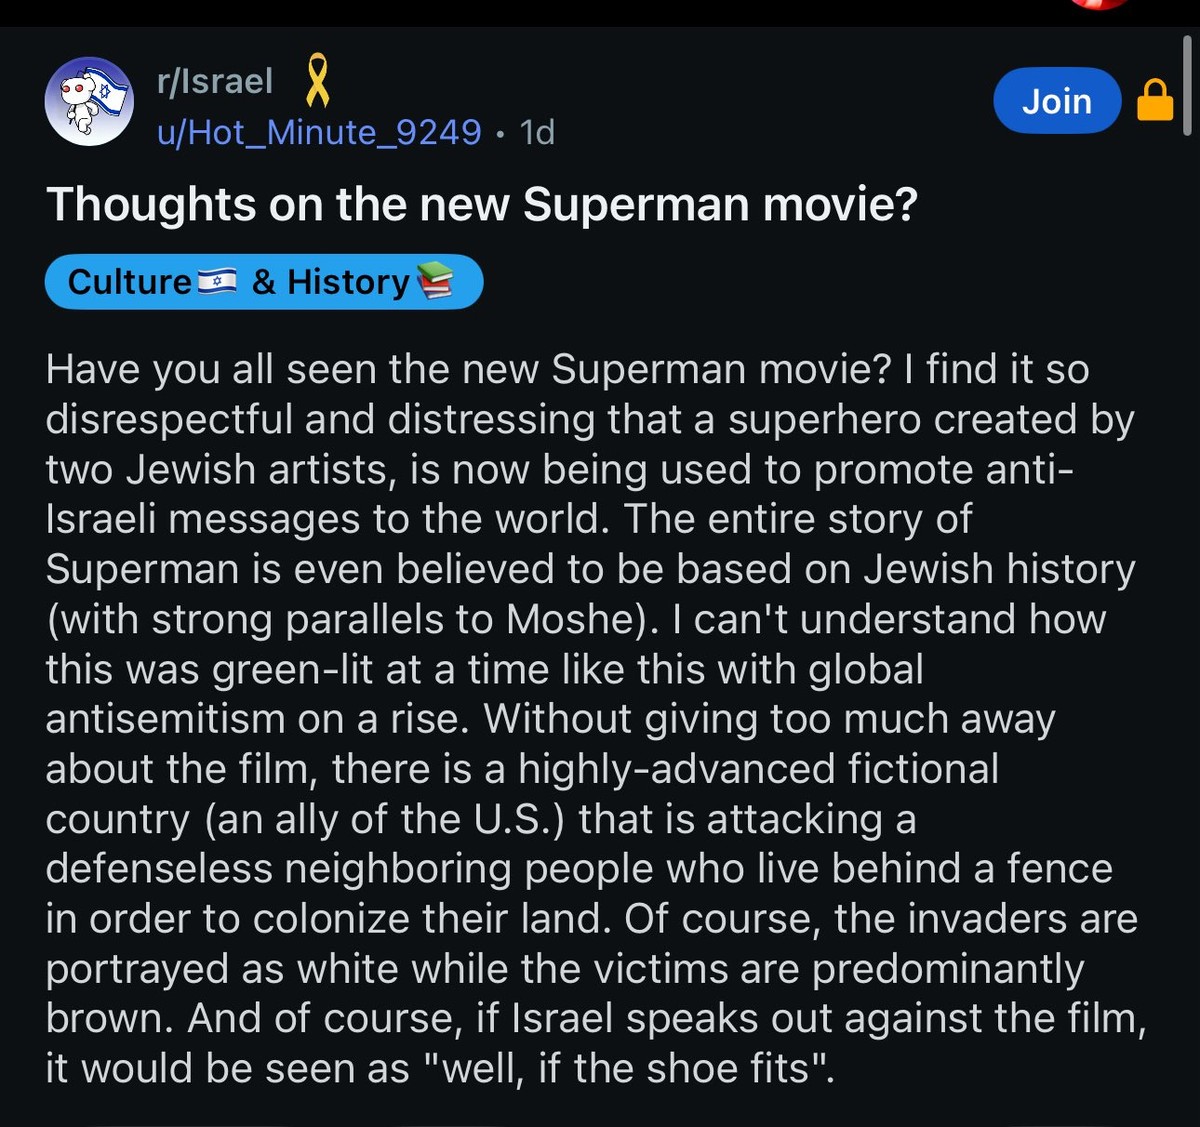Open the 'Culture & History' flair filter
Image resolution: width=1200 pixels, height=1127 pixels.
tap(263, 281)
